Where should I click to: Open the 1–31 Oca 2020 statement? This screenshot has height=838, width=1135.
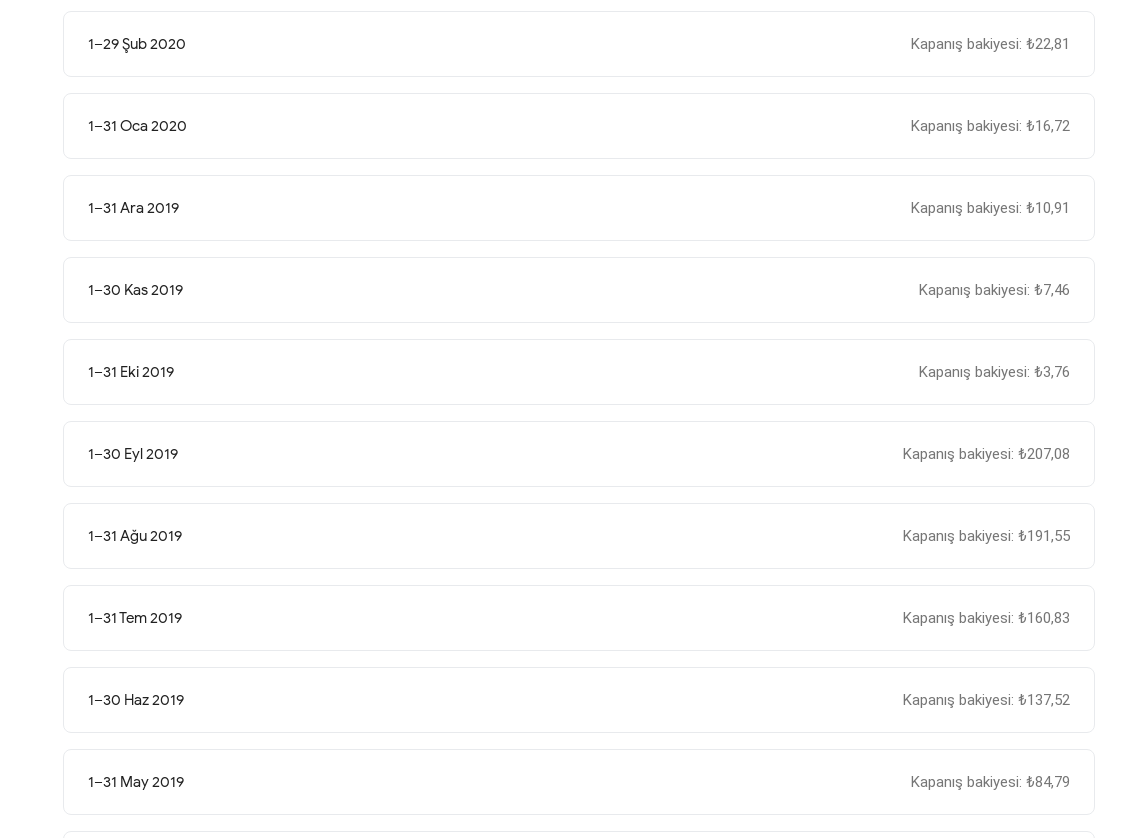pos(578,126)
